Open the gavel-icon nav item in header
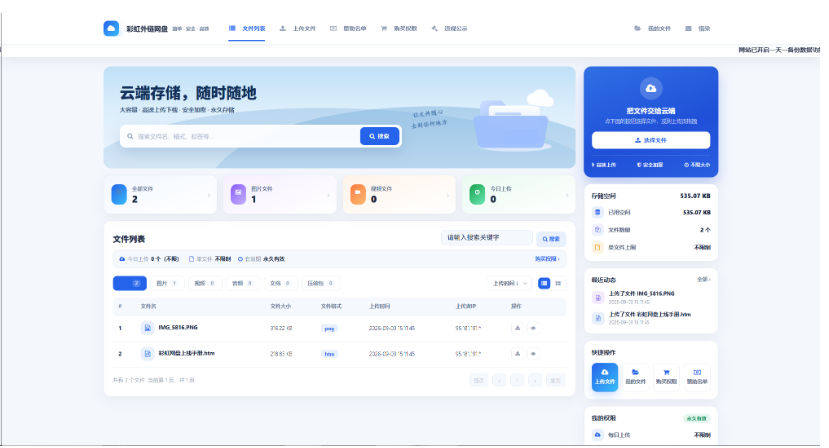This screenshot has height=448, width=829. [x=449, y=29]
